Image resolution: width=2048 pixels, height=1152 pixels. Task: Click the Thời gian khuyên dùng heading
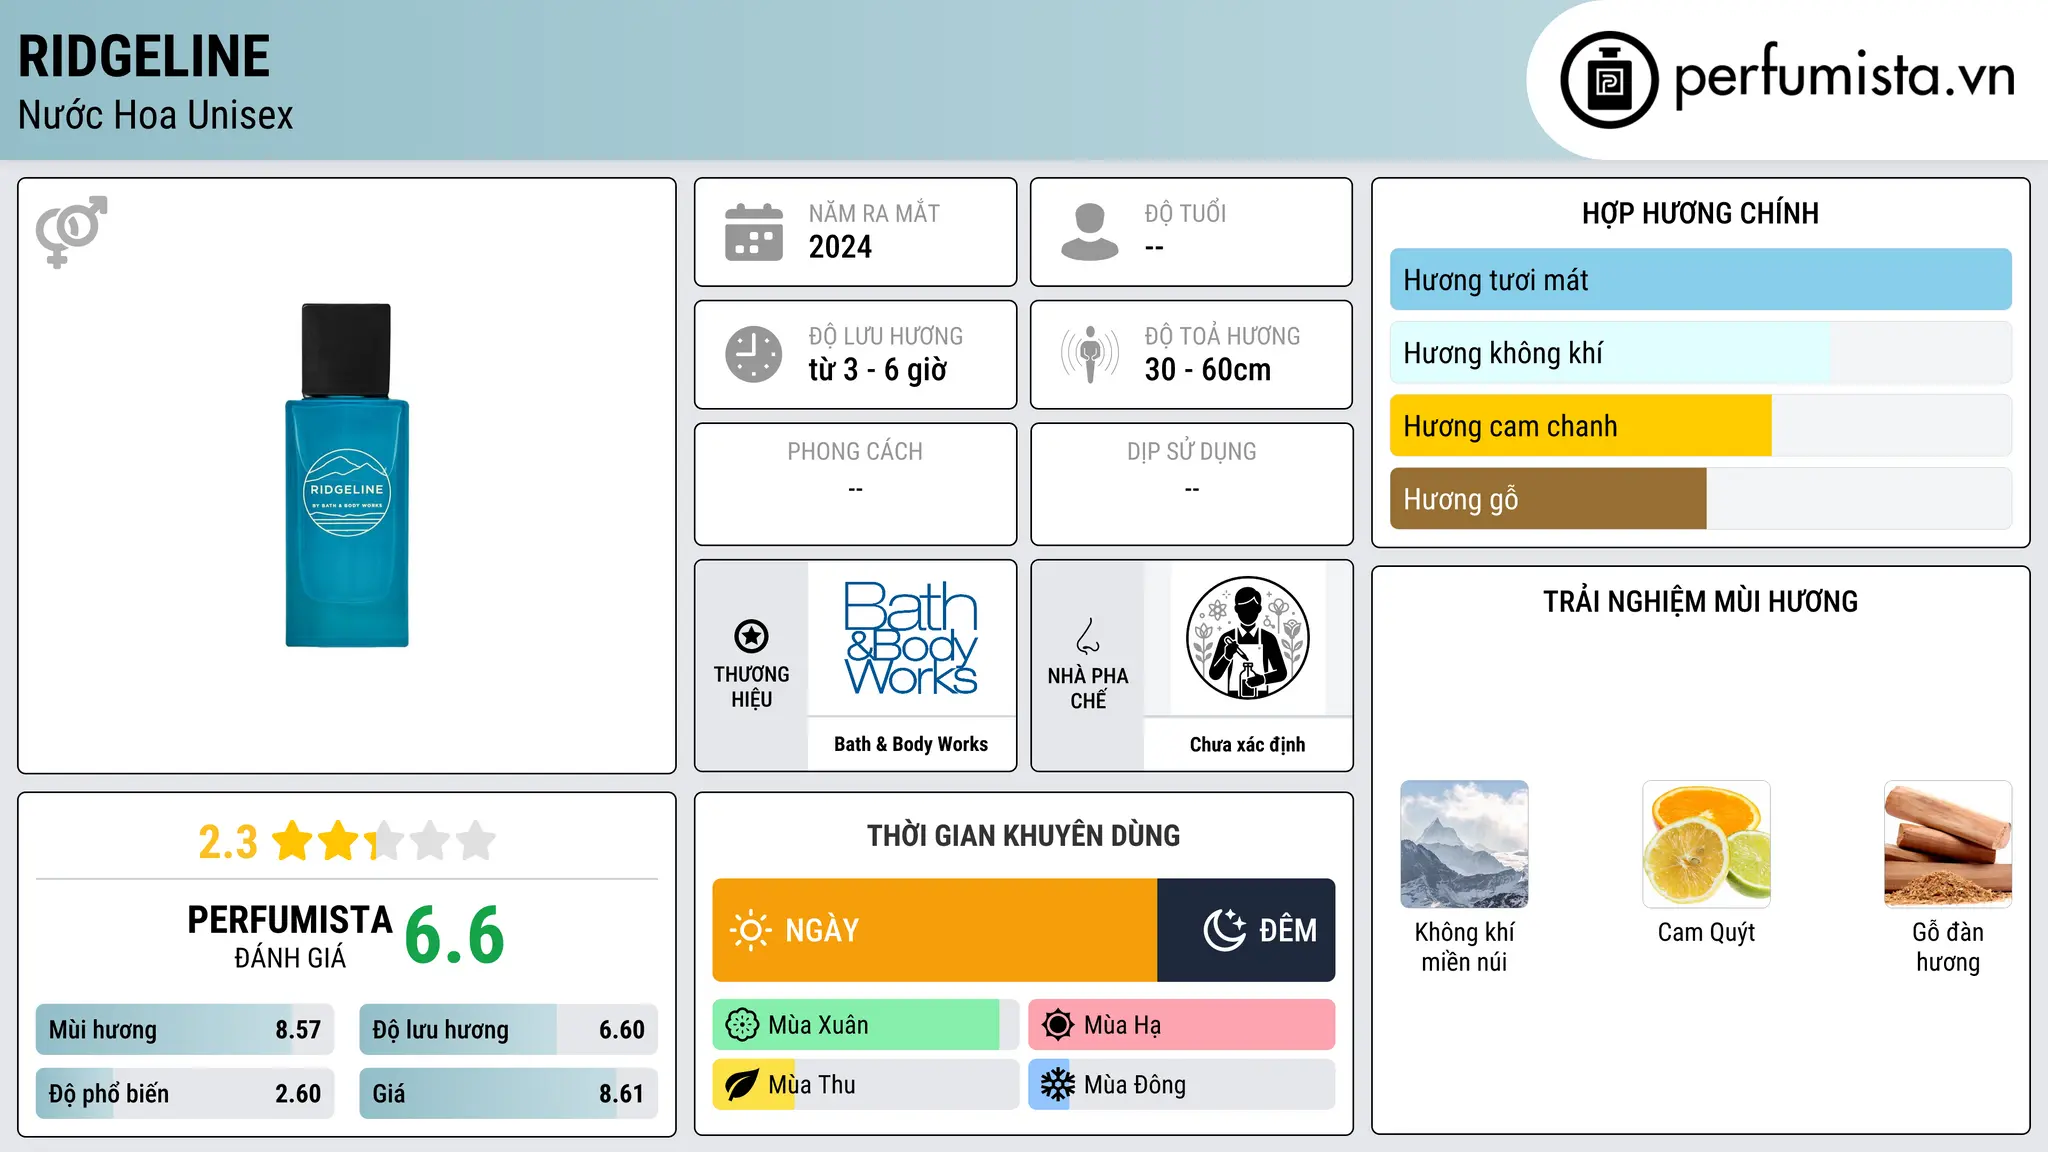pyautogui.click(x=1023, y=836)
